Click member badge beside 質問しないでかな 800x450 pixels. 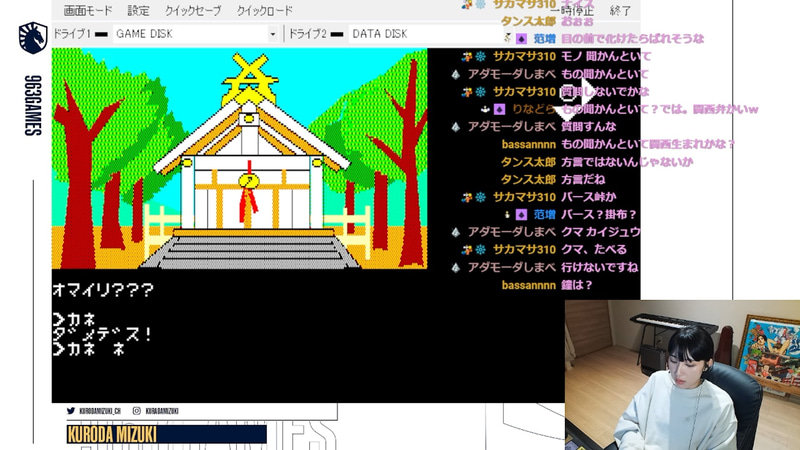click(466, 92)
